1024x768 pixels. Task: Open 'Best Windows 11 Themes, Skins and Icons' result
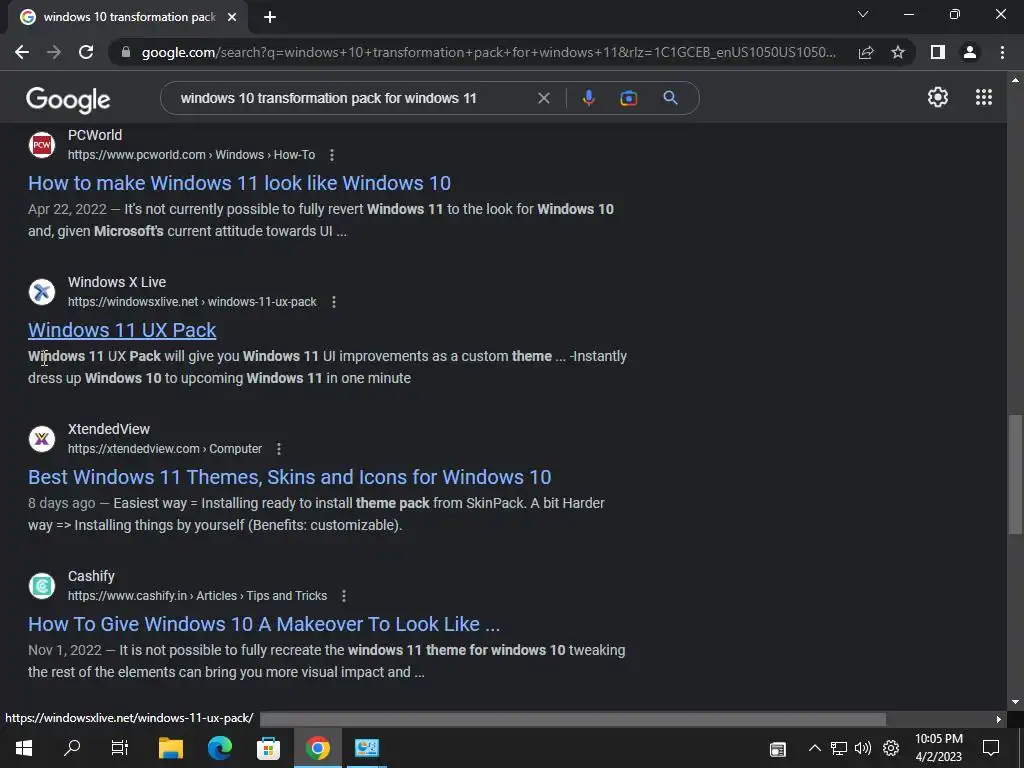point(289,477)
